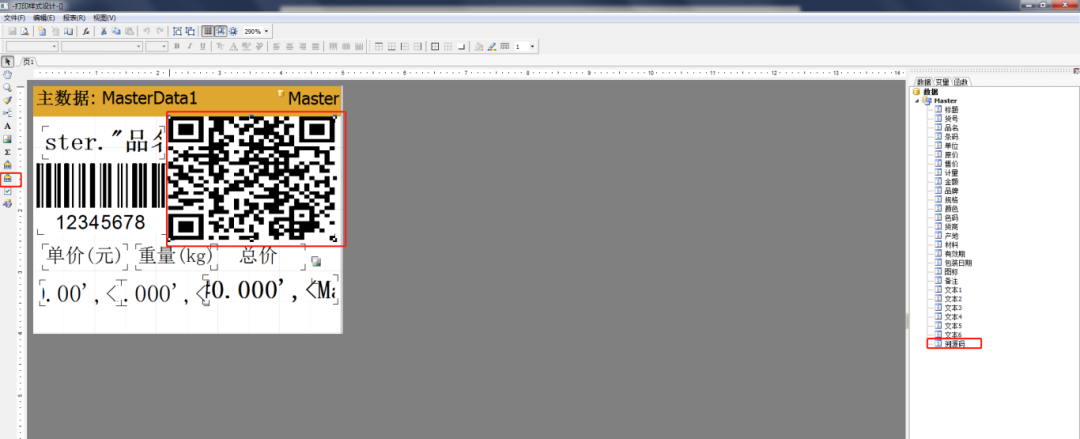This screenshot has height=439, width=1080.
Task: Select the upper barcode object tool
Action: click(x=8, y=165)
